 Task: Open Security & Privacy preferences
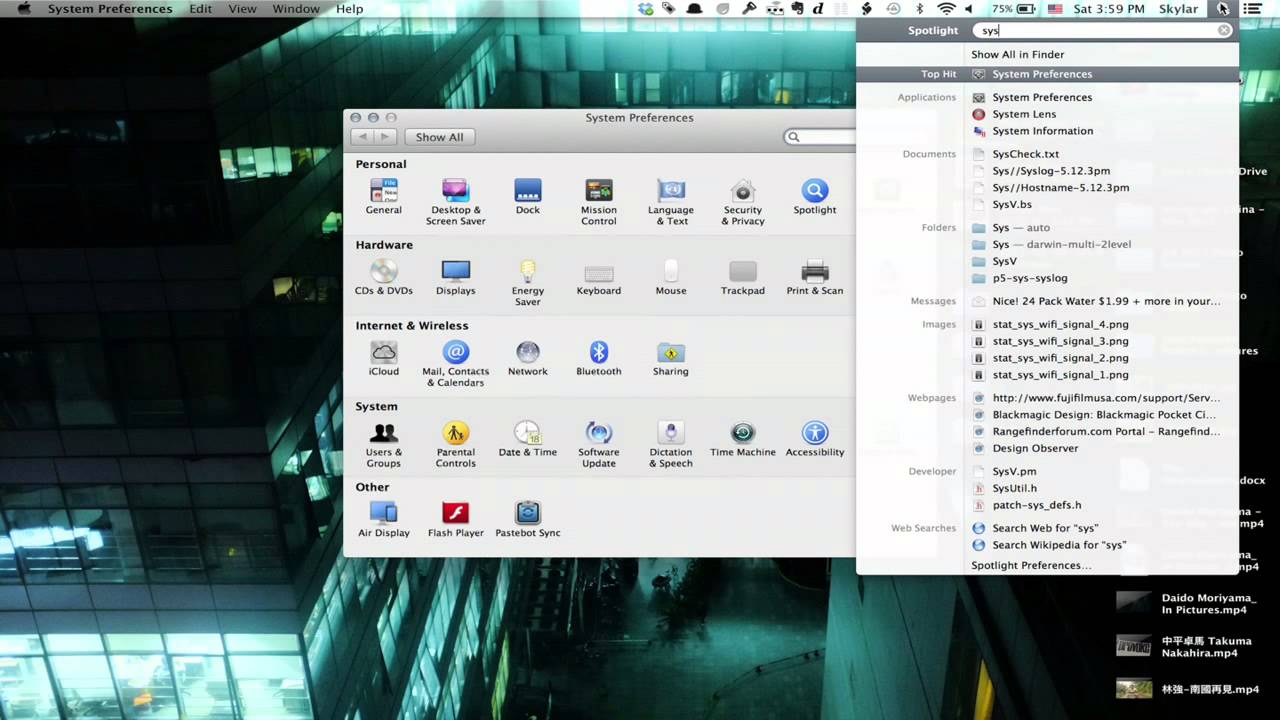(x=742, y=190)
